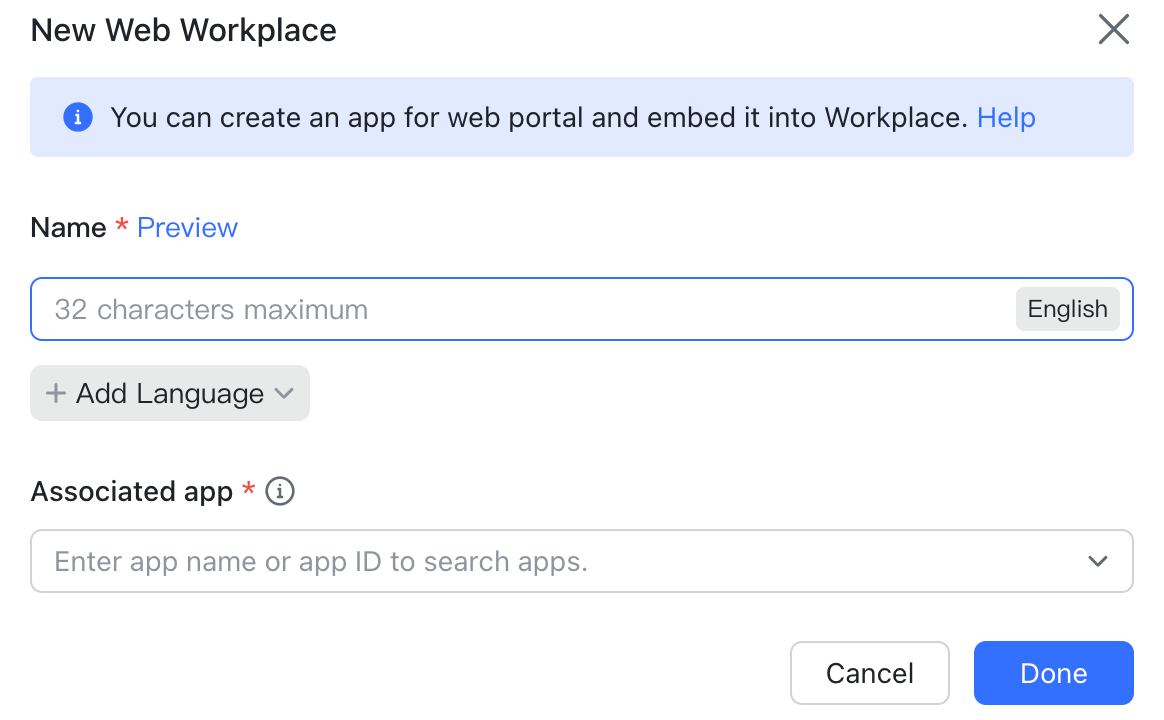Viewport: 1164px width, 720px height.
Task: Select the English language badge
Action: click(1067, 309)
